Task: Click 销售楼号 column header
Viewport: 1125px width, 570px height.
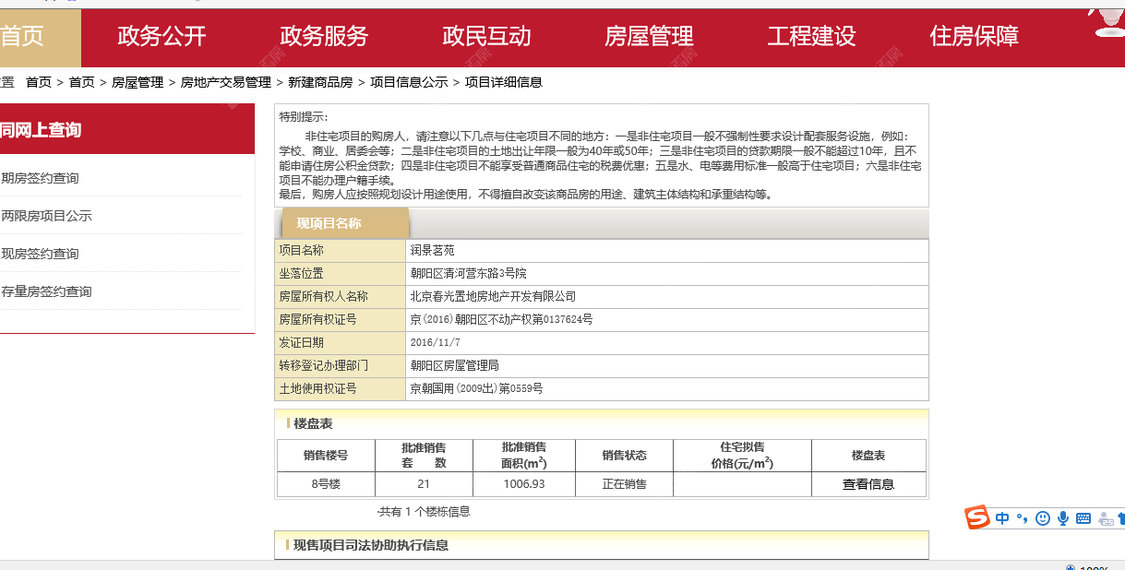Action: pos(326,455)
